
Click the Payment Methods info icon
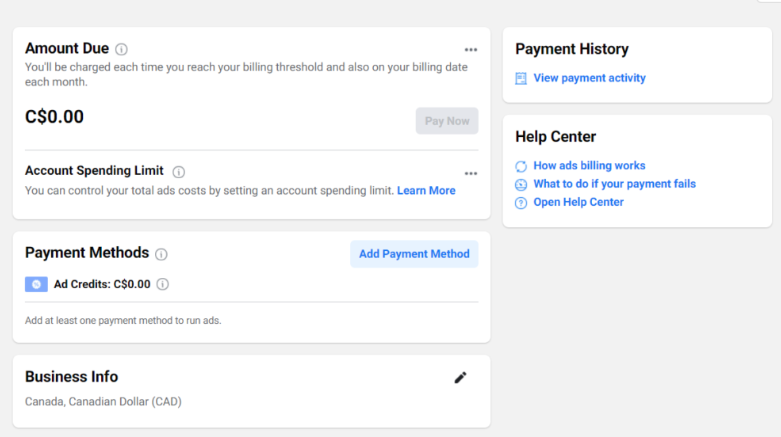coord(161,254)
